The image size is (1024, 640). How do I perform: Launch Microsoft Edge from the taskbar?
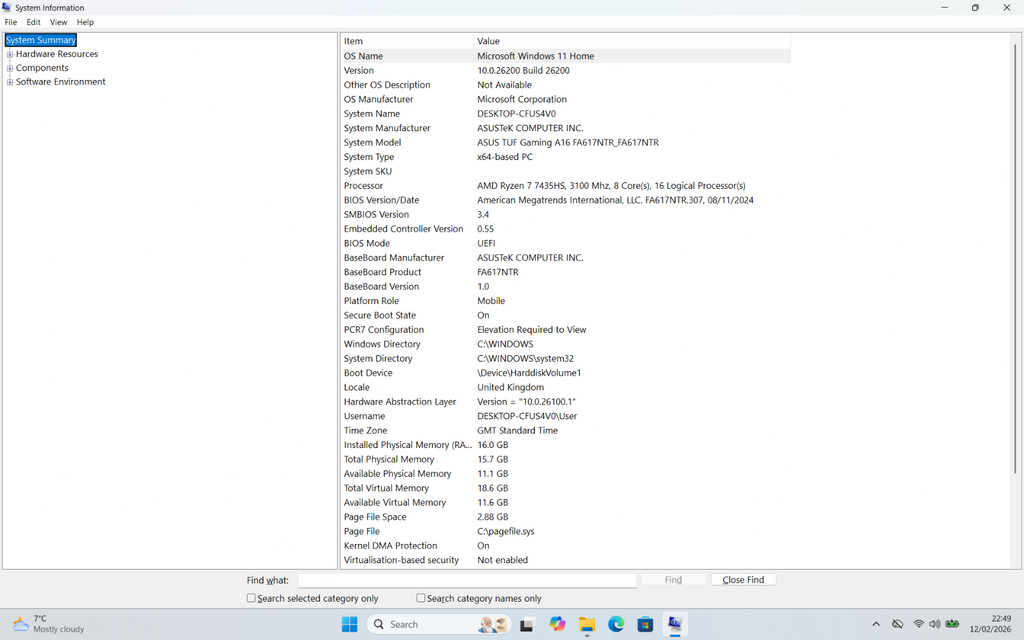click(616, 624)
